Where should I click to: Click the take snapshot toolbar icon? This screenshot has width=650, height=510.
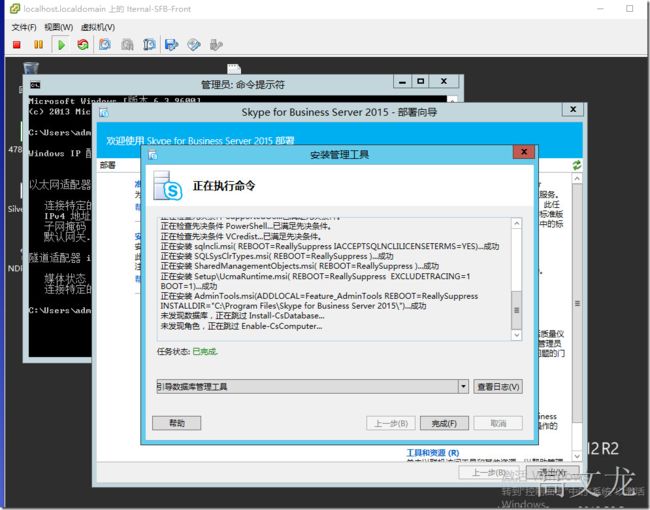coord(105,44)
